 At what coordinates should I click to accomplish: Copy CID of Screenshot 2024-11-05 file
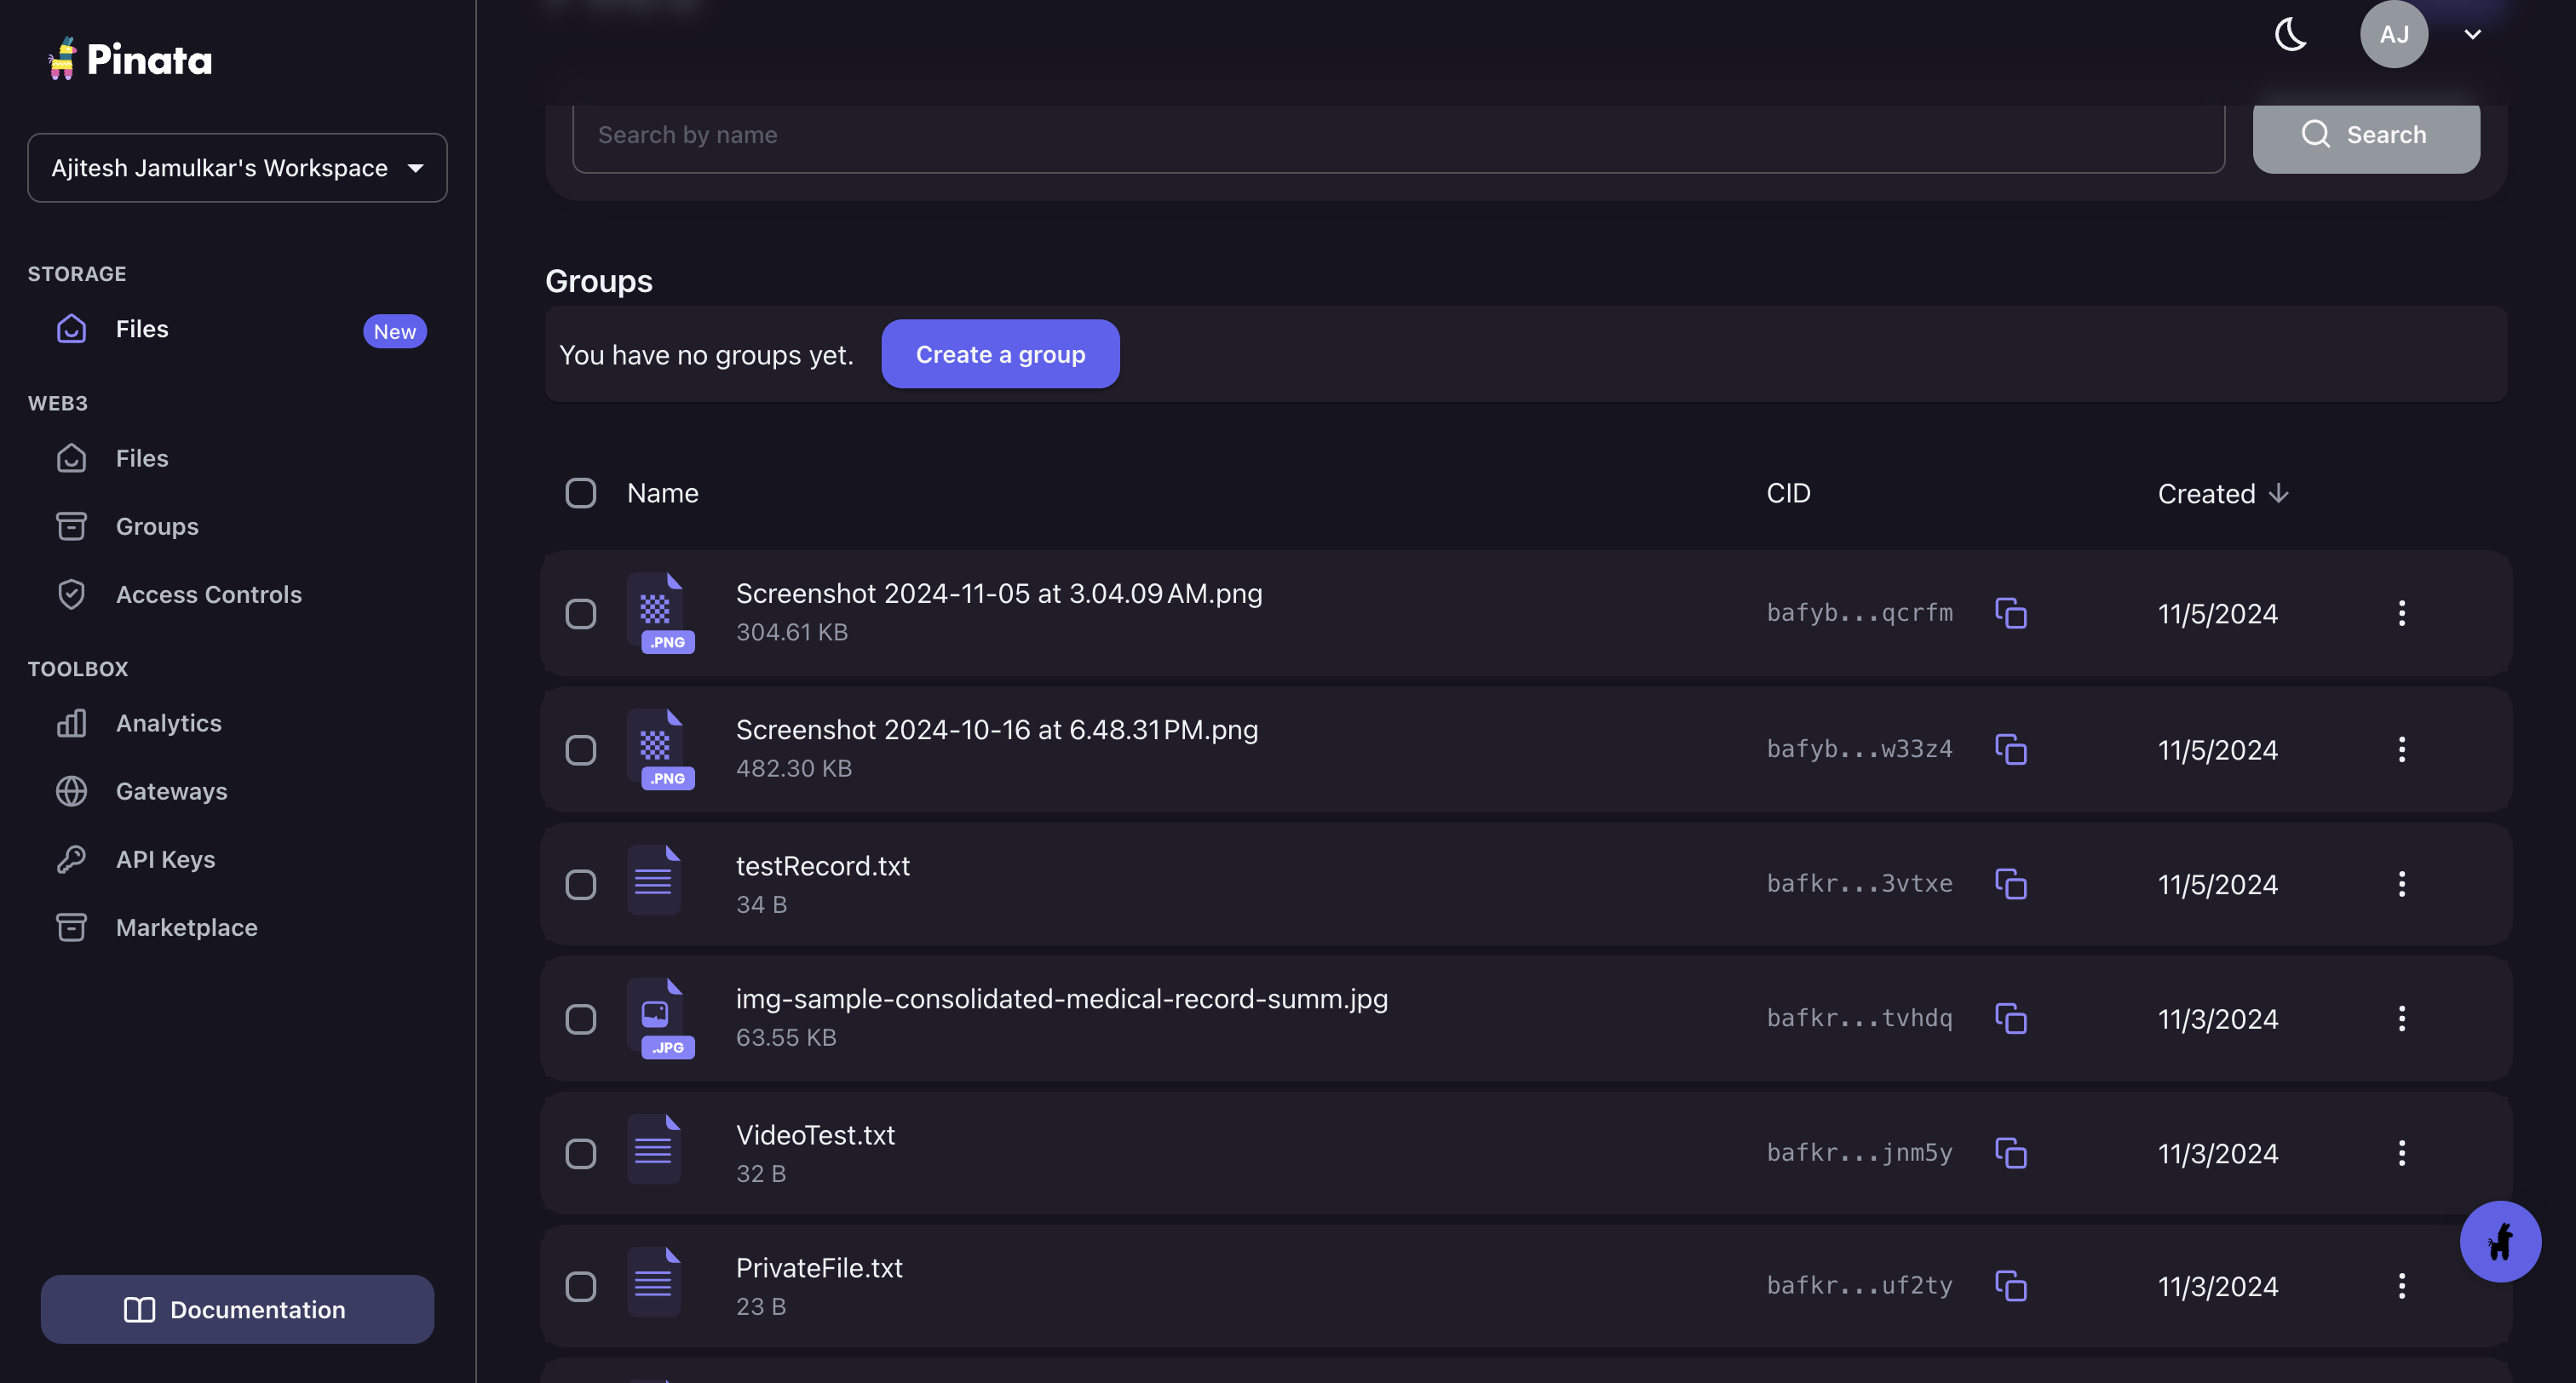tap(2010, 613)
